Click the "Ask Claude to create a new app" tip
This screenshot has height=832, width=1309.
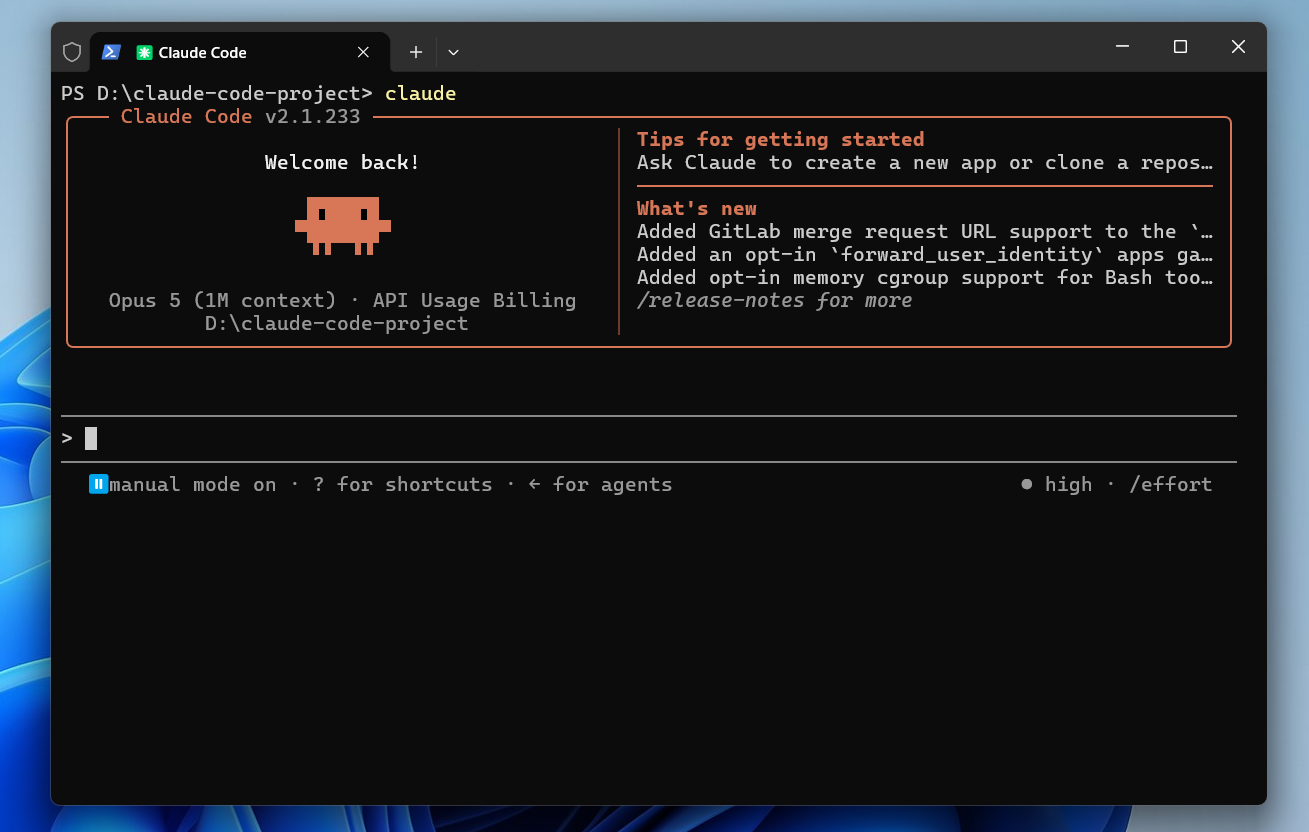point(925,162)
